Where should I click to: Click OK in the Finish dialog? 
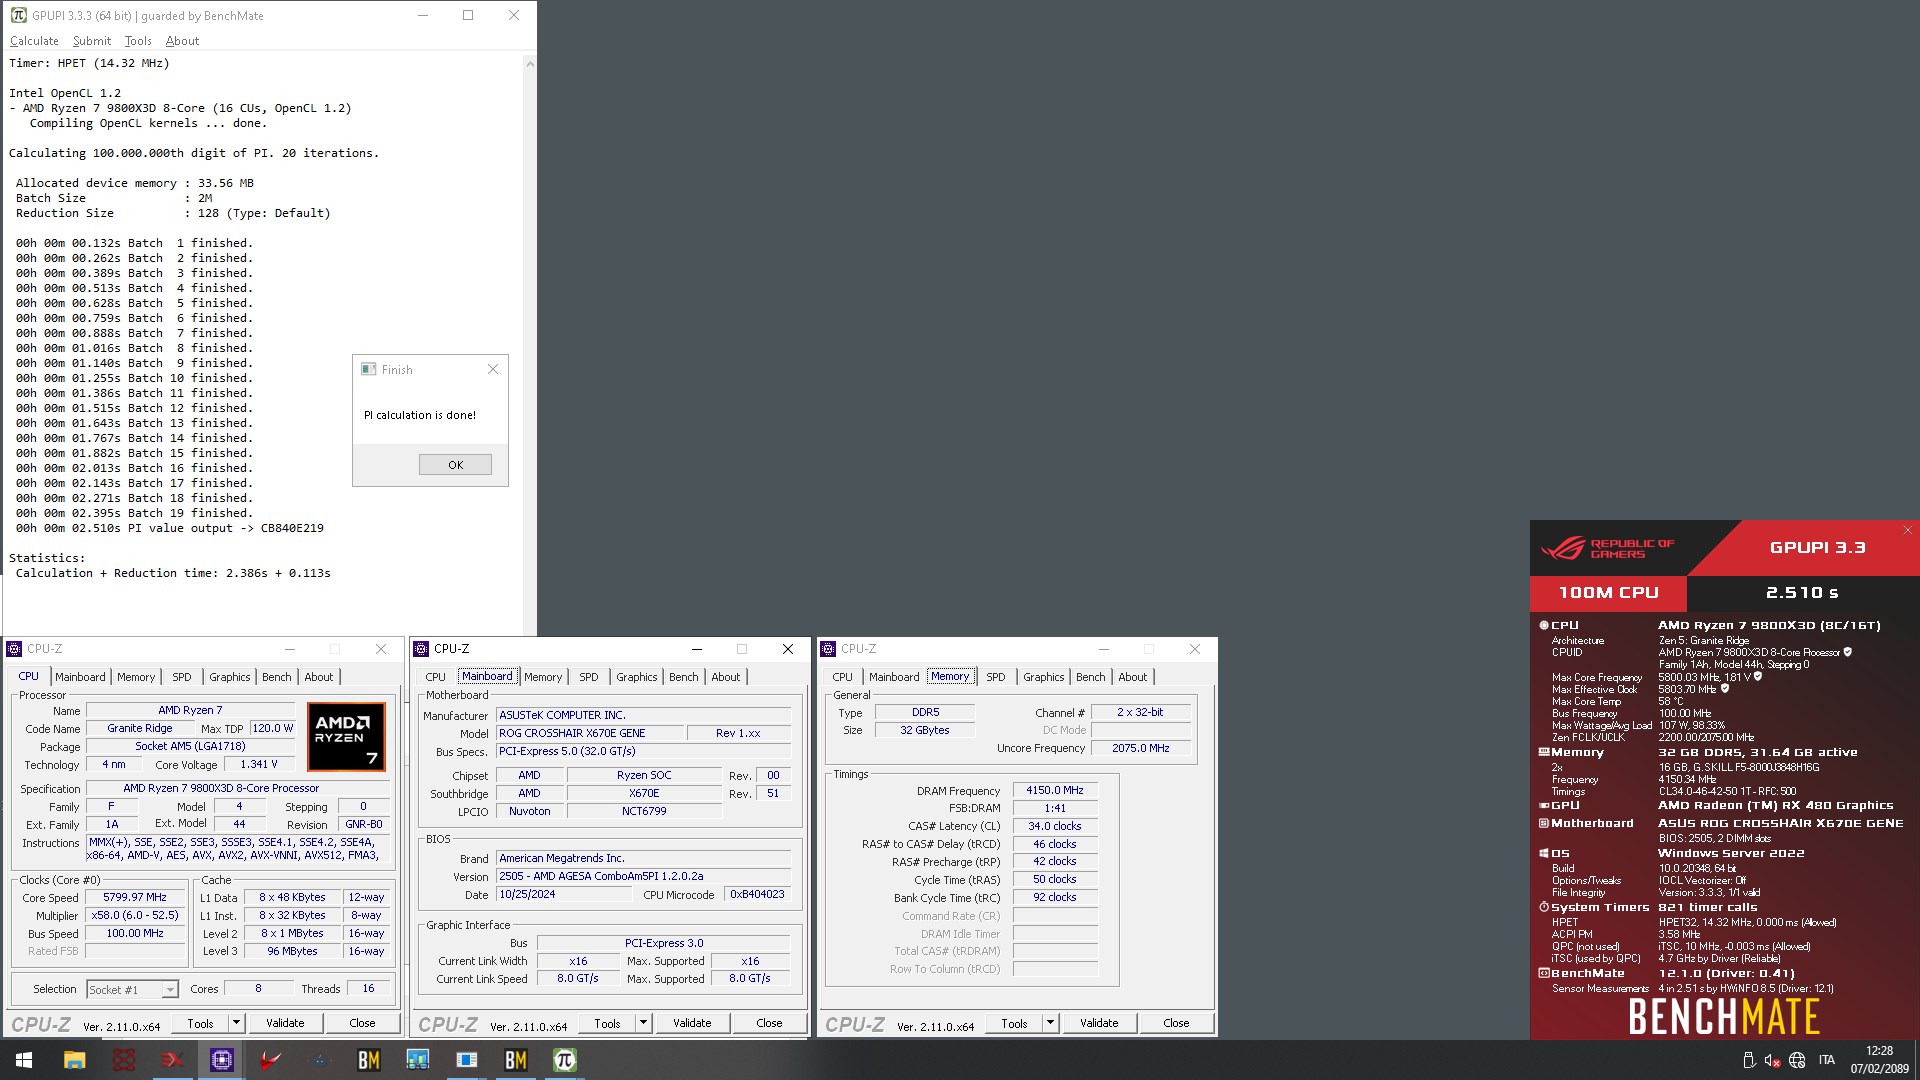(x=455, y=465)
